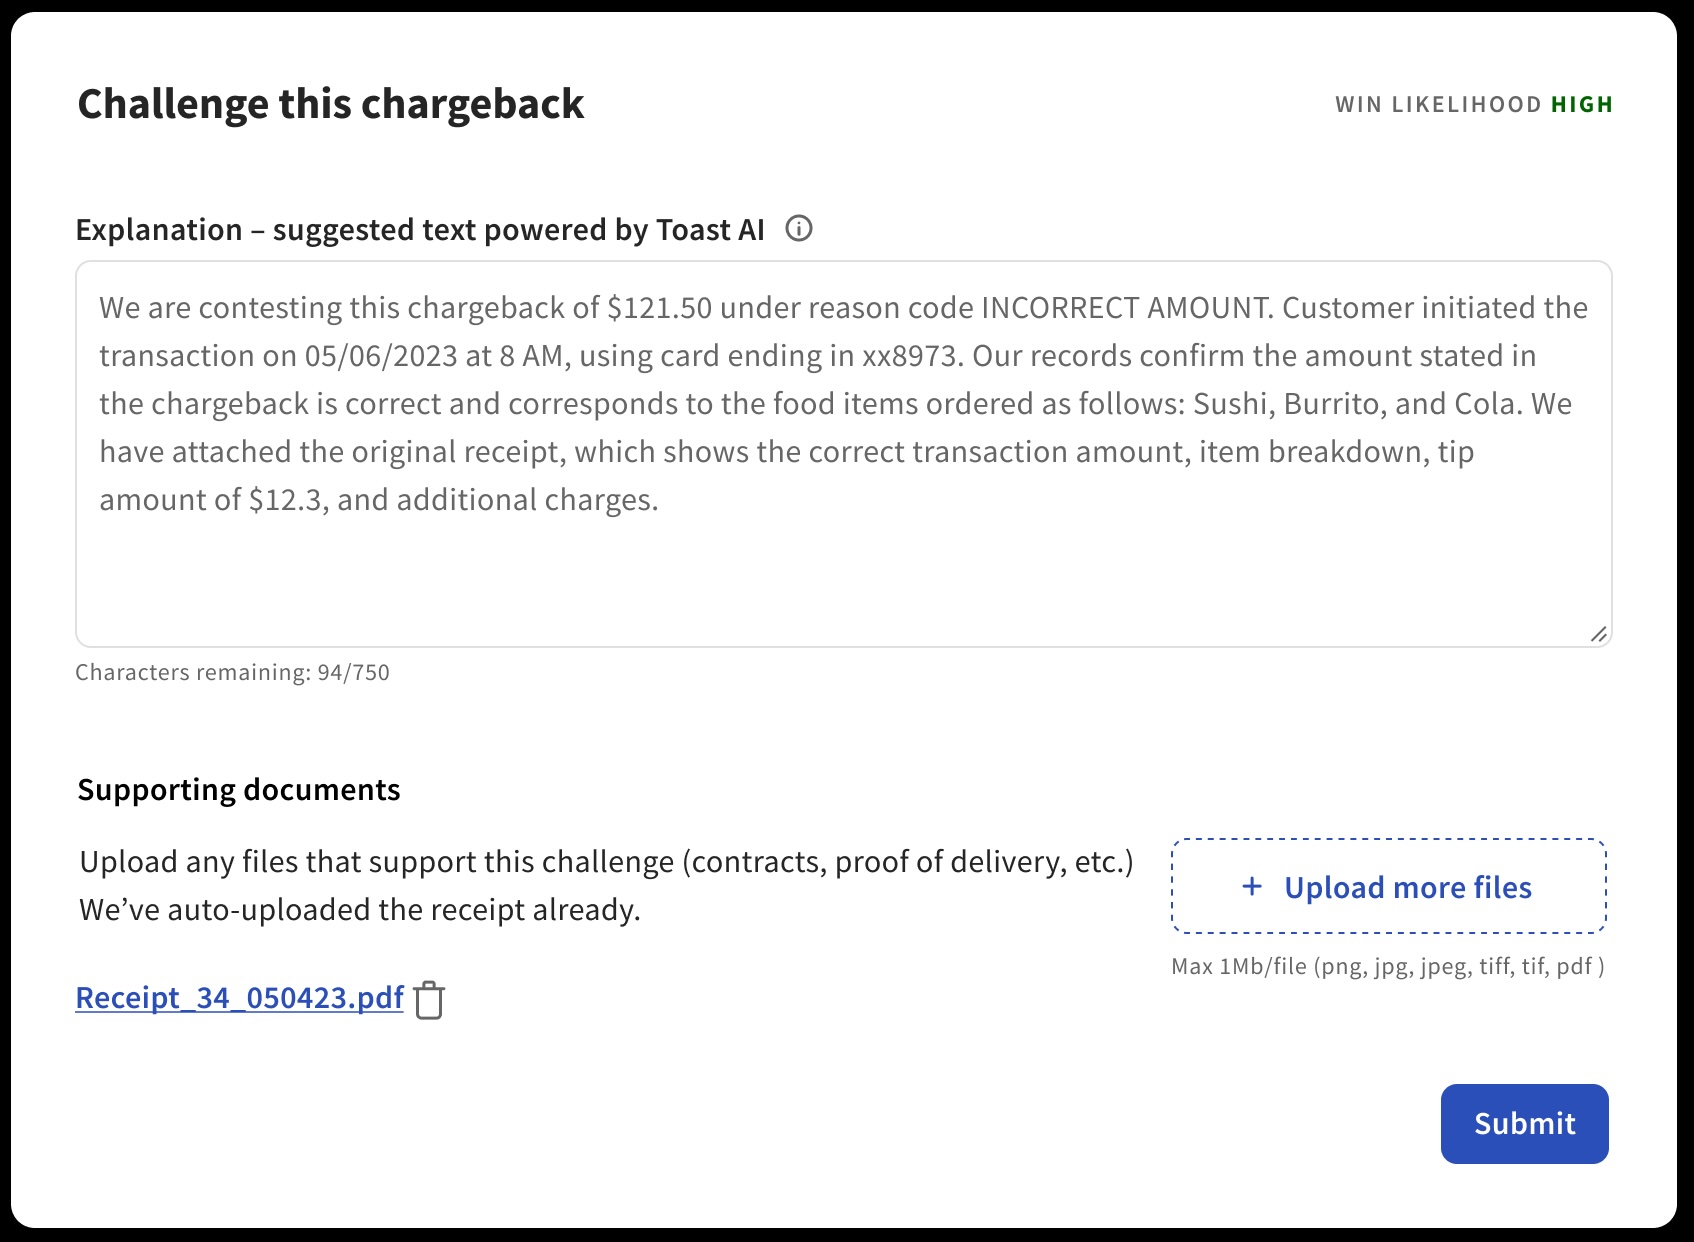Image resolution: width=1694 pixels, height=1242 pixels.
Task: Place cursor at tip amount $12.3
Action: click(285, 500)
